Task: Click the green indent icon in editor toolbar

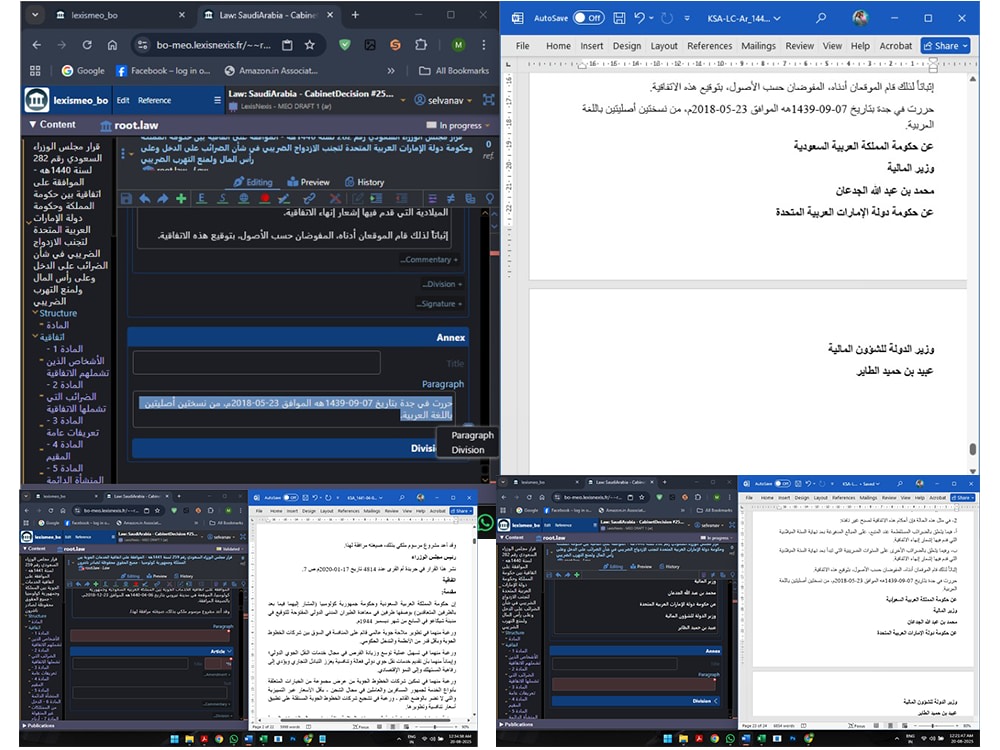Action: click(x=377, y=199)
